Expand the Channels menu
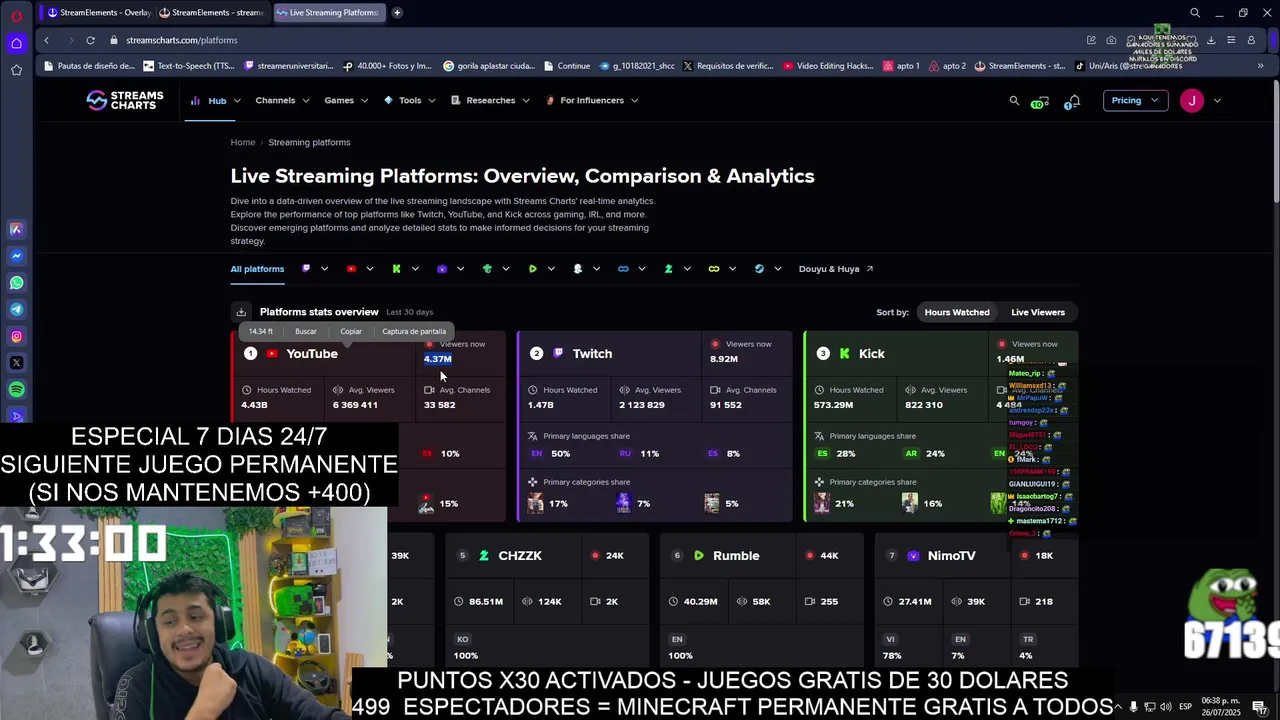Viewport: 1280px width, 720px height. click(282, 100)
